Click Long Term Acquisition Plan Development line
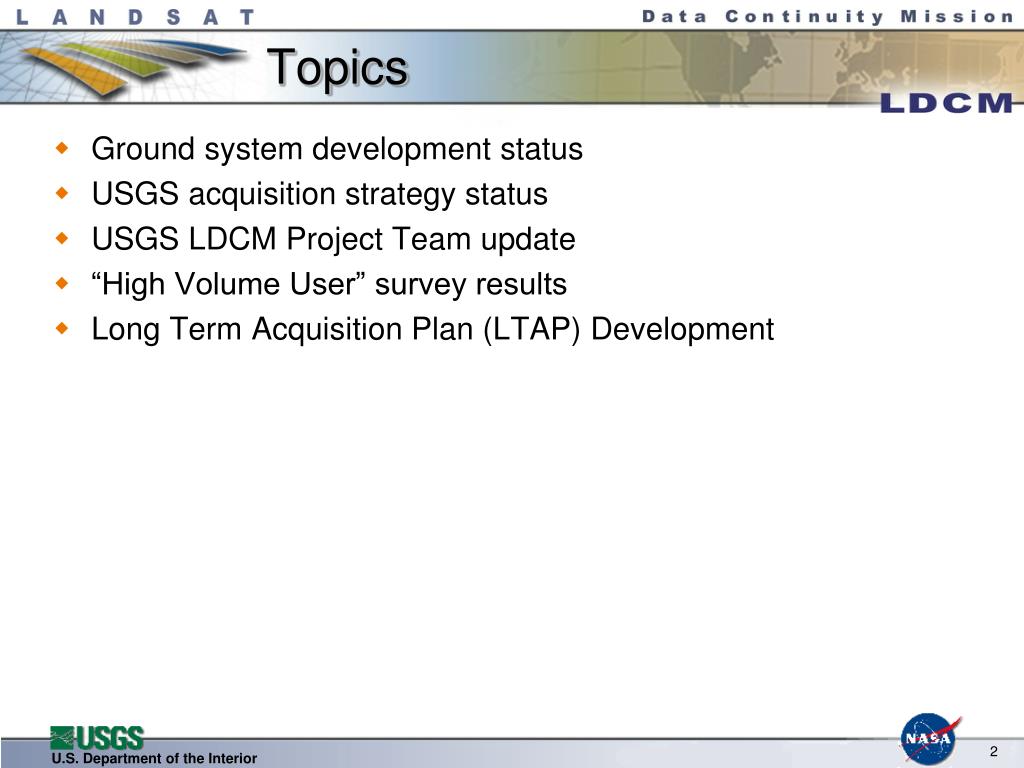Viewport: 1024px width, 768px height. [x=432, y=330]
